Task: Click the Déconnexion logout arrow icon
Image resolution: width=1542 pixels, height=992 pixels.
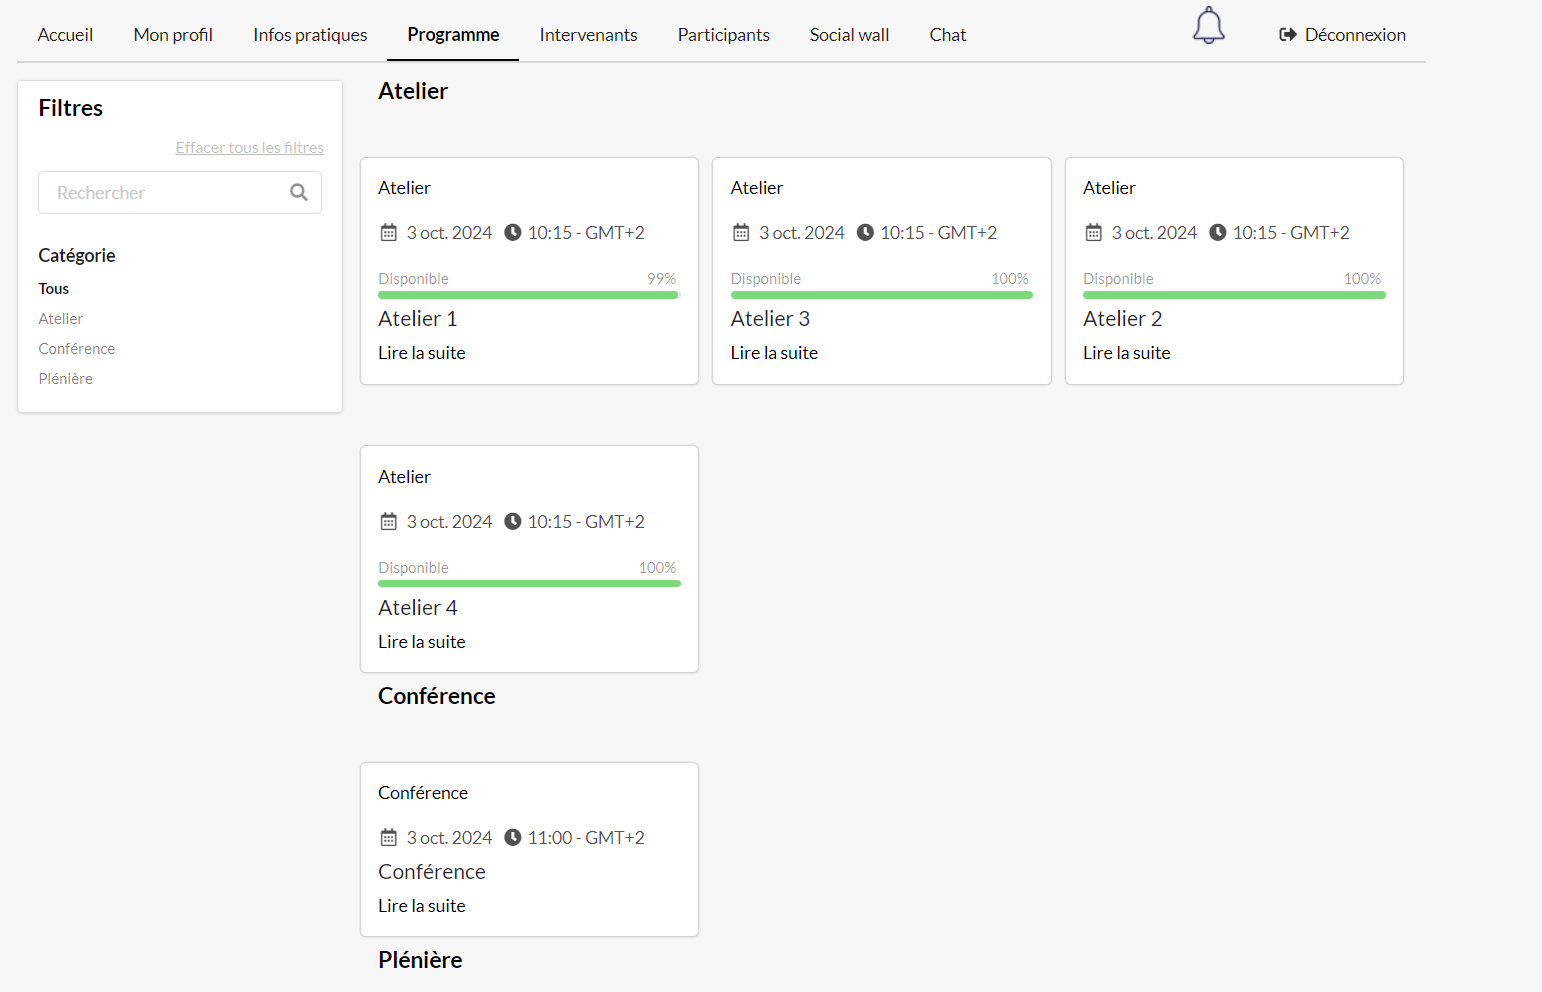Action: click(1287, 35)
